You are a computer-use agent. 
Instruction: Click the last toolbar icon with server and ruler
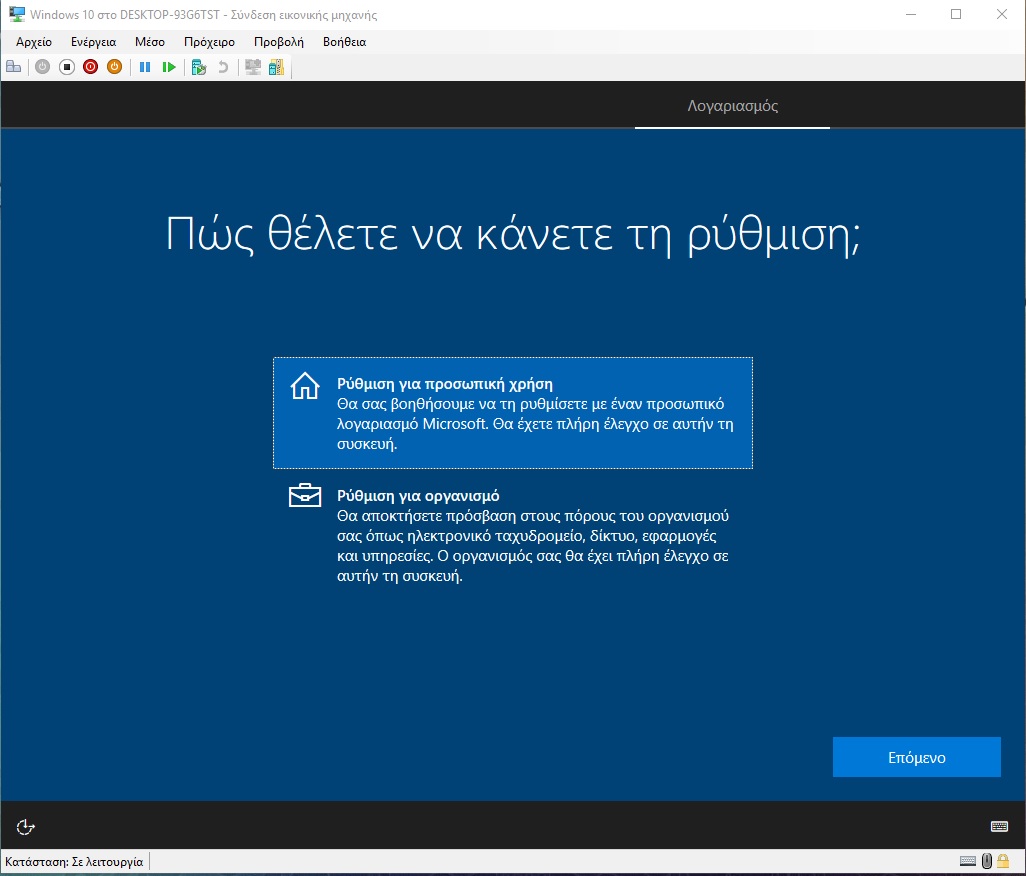tap(277, 67)
